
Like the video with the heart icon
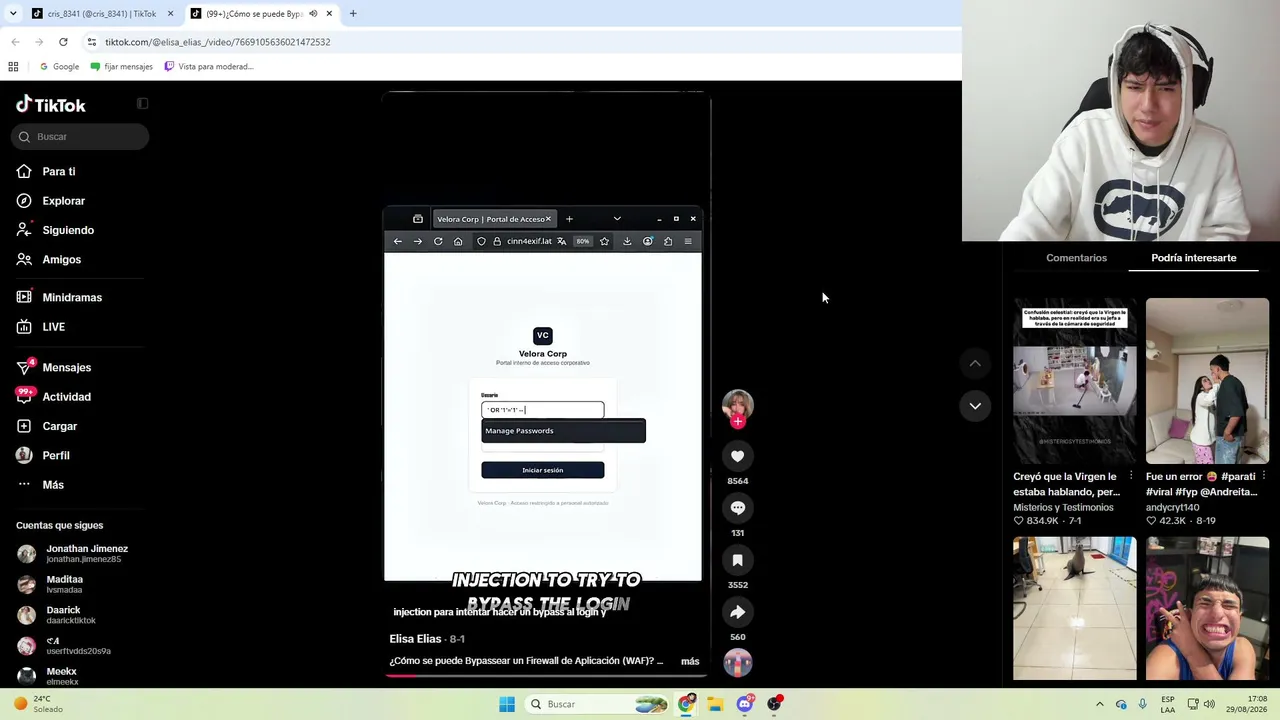738,456
